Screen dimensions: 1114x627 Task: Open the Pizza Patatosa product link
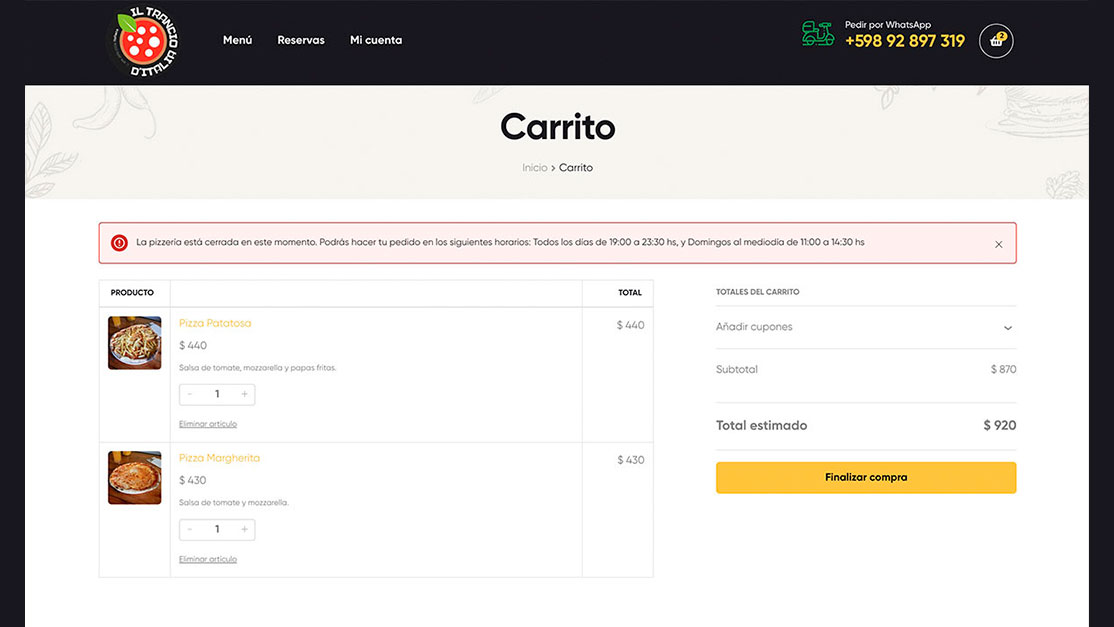215,323
